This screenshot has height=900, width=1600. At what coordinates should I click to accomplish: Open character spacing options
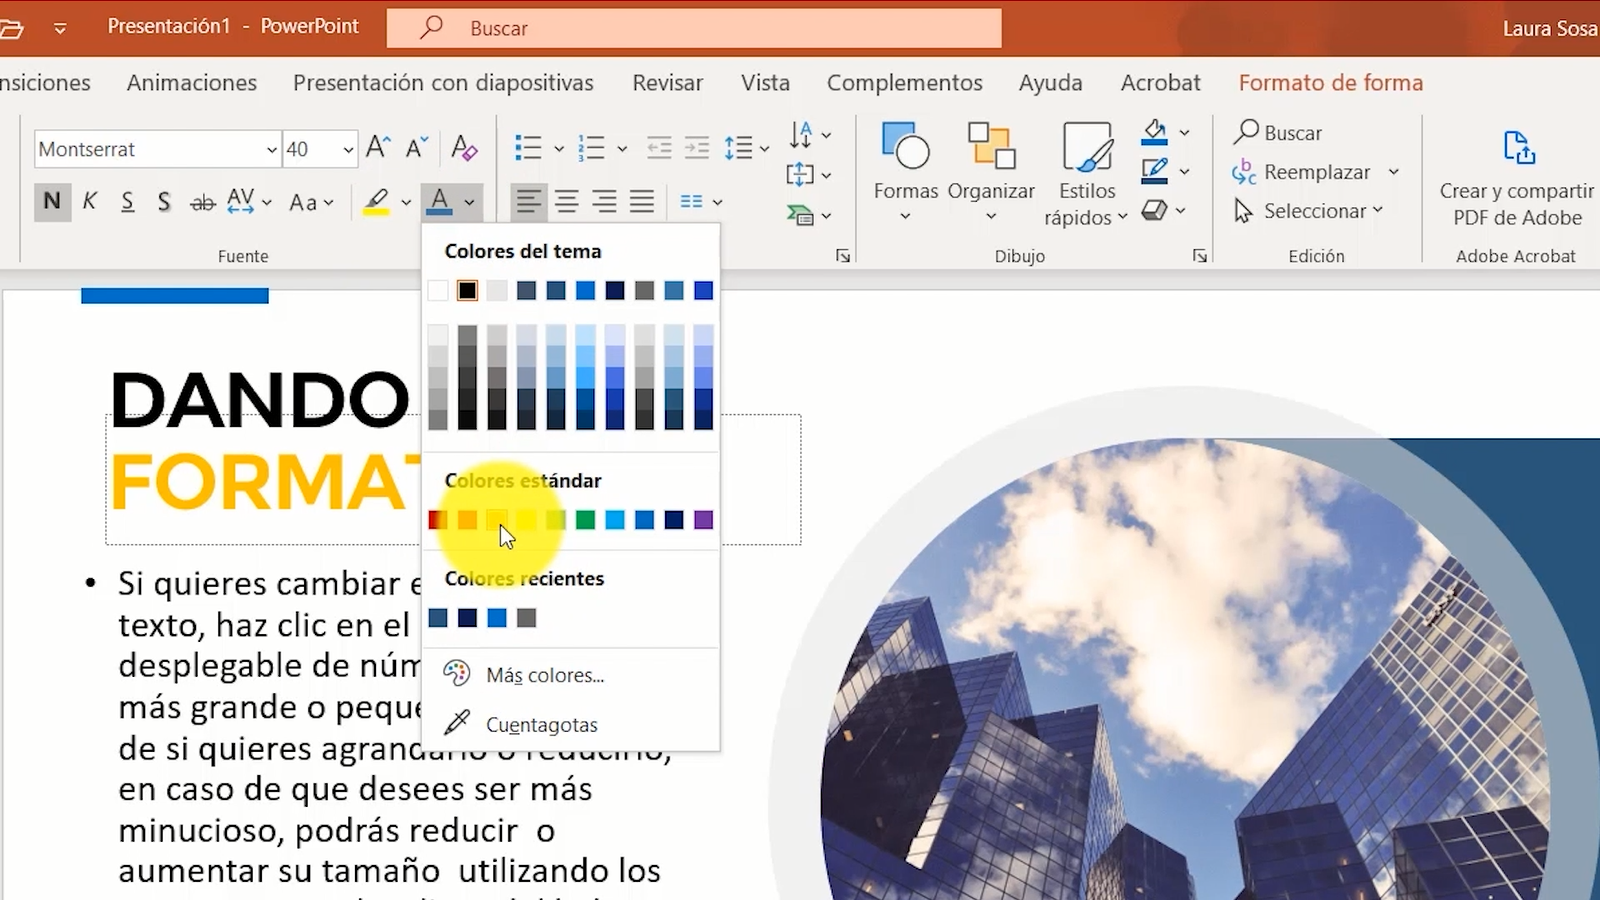pos(248,202)
